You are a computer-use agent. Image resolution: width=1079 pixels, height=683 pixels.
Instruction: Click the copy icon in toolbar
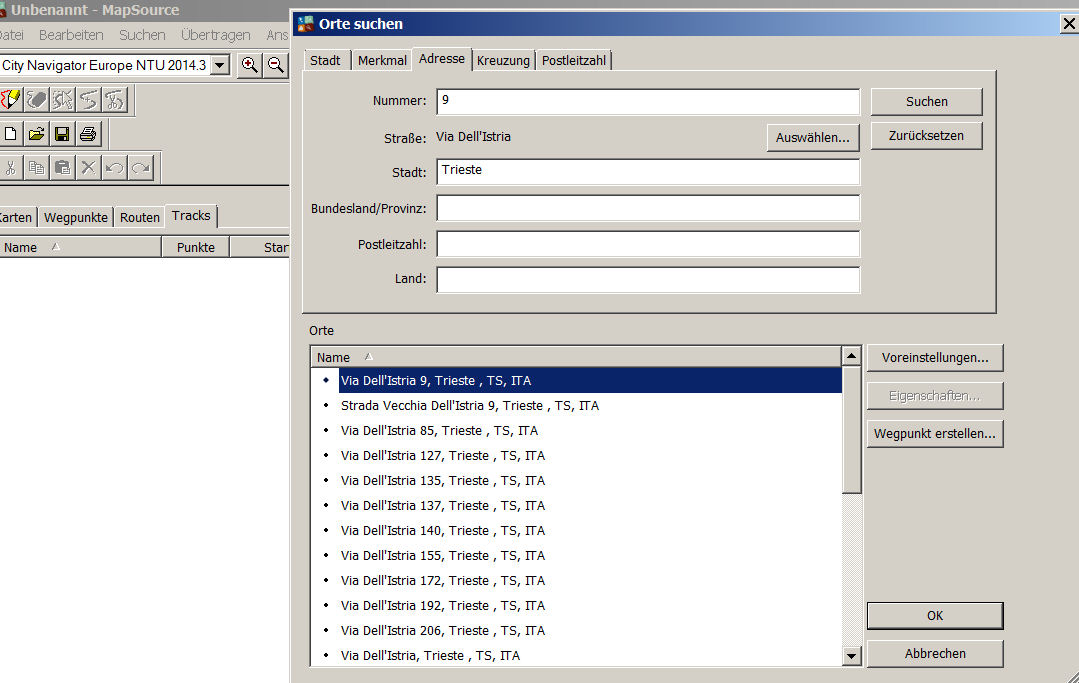tap(36, 168)
